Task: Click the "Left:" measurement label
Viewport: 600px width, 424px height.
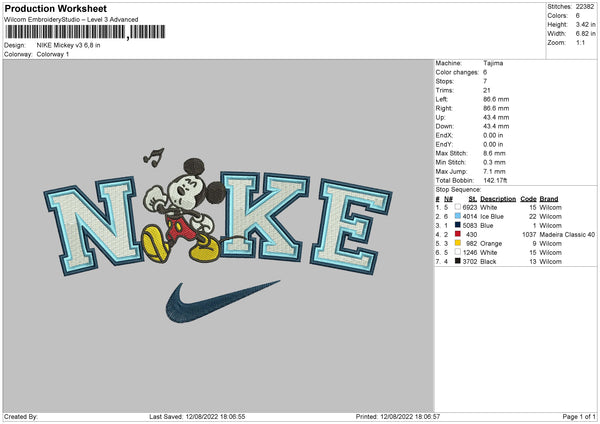Action: pyautogui.click(x=441, y=99)
